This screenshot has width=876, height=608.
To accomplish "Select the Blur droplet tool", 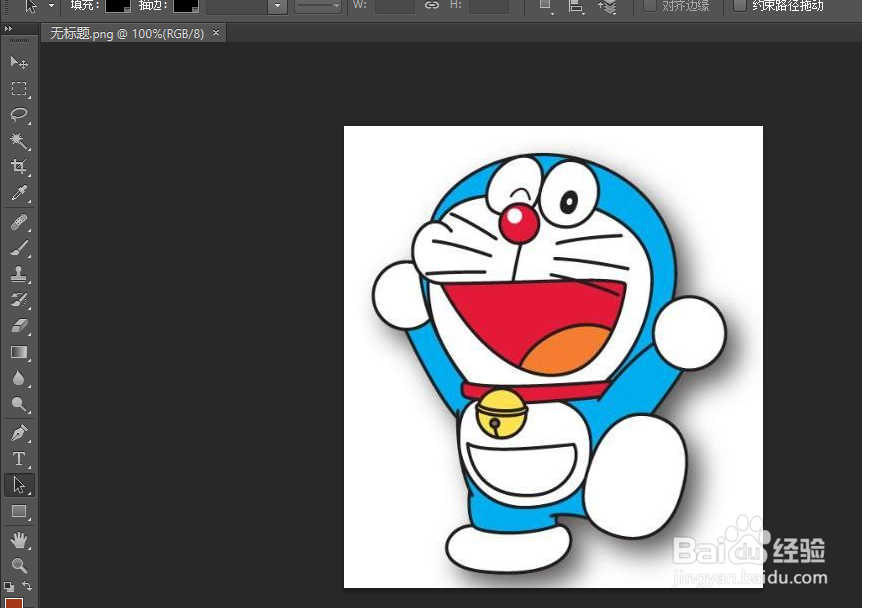I will pyautogui.click(x=19, y=378).
